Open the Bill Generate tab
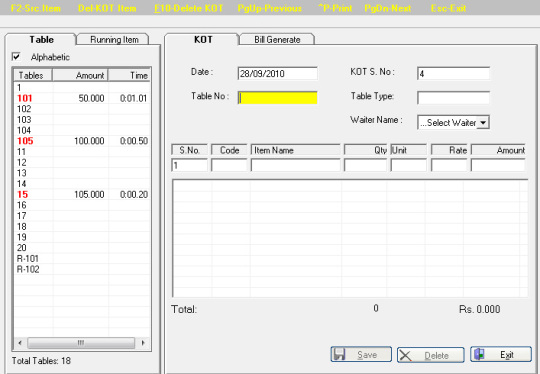Image resolution: width=540 pixels, height=374 pixels. pyautogui.click(x=277, y=40)
